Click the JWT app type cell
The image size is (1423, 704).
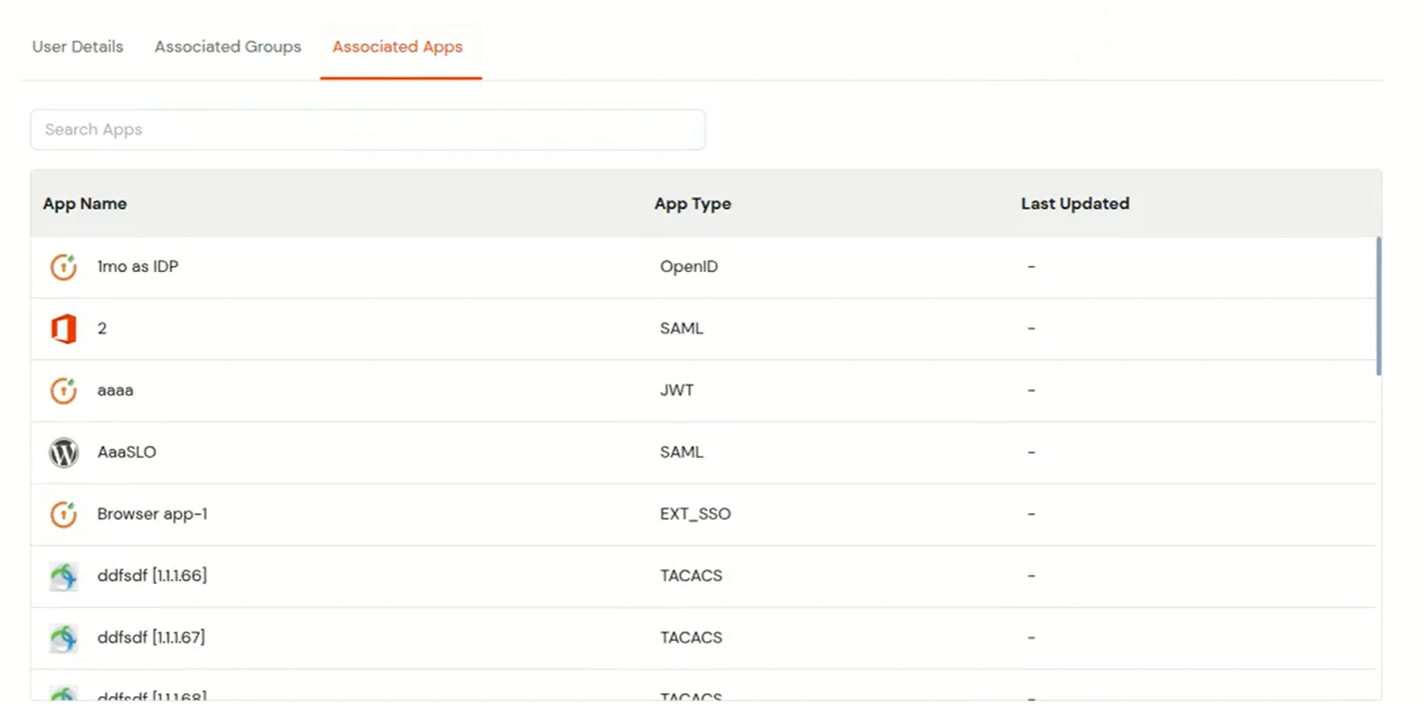coord(677,391)
